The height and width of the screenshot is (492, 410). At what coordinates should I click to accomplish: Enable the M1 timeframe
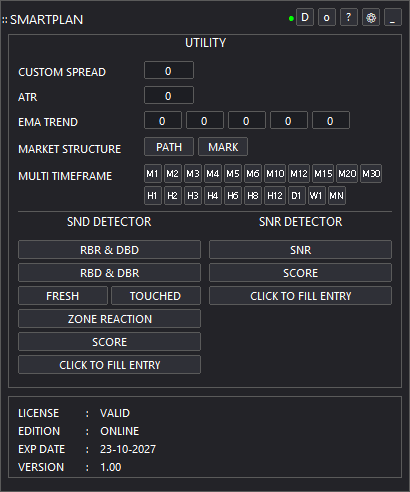click(153, 174)
